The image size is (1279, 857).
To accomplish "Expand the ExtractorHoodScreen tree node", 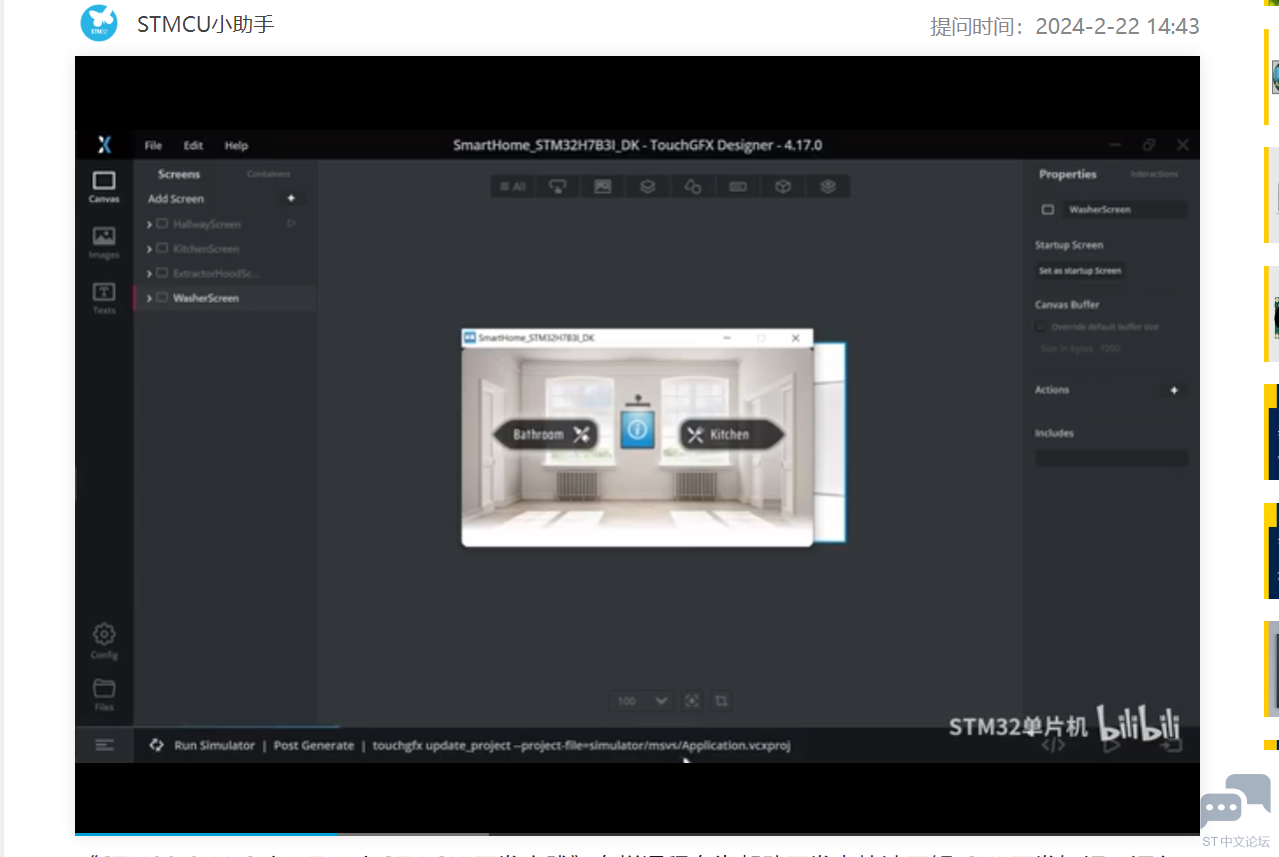I will point(150,273).
